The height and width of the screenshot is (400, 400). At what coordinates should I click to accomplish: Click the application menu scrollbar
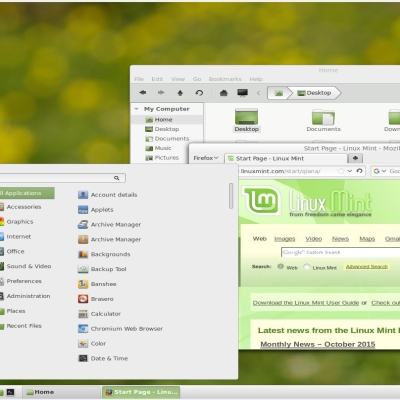click(x=231, y=196)
